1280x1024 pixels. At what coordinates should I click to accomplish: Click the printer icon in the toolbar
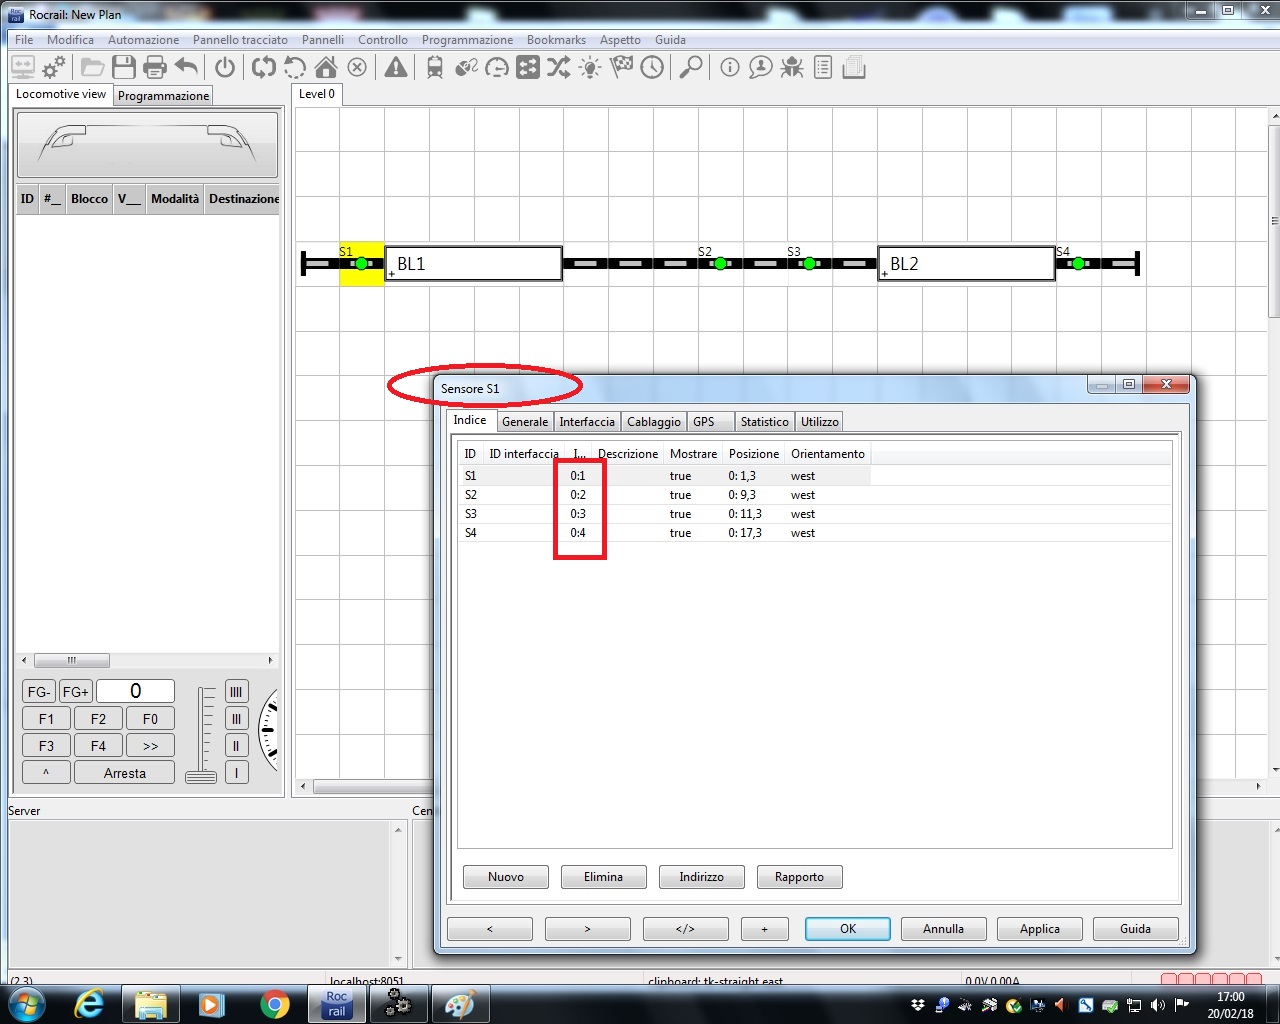coord(155,67)
